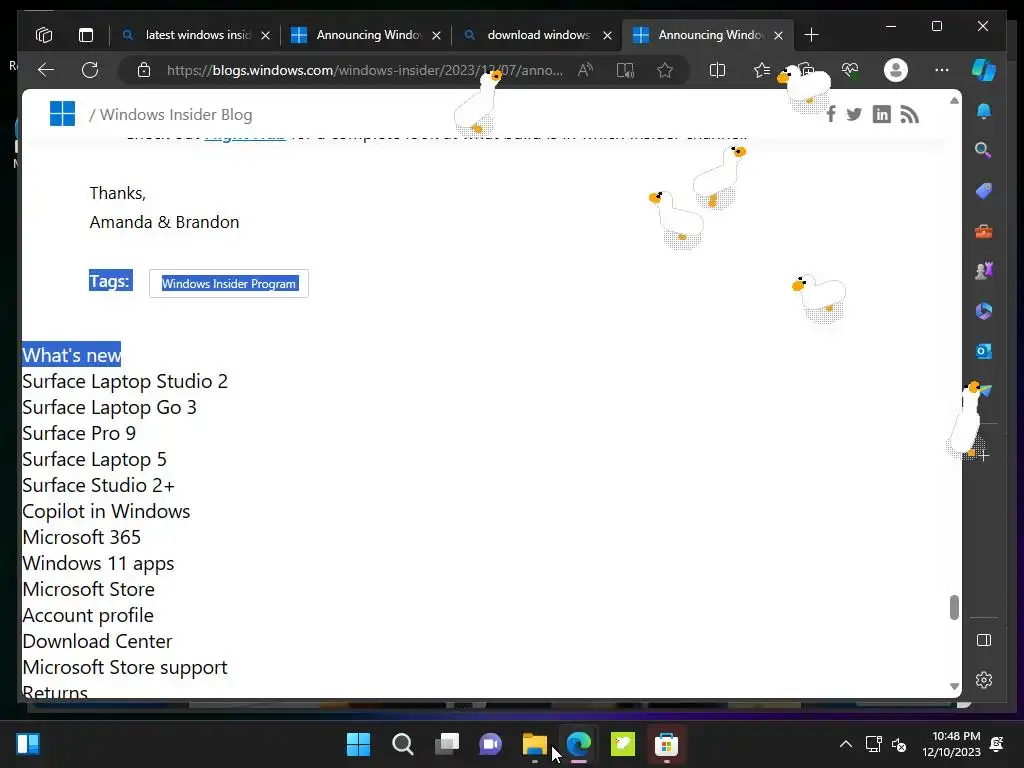Viewport: 1024px width, 768px height.
Task: Open the sidebar Search tool
Action: (x=984, y=151)
